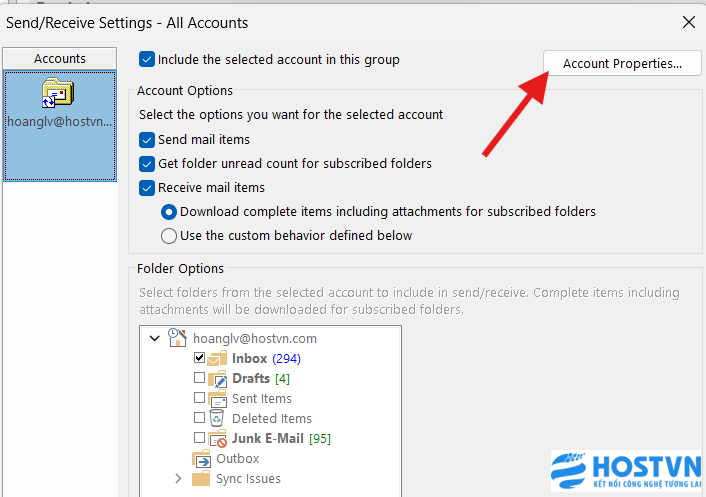Viewport: 706px width, 497px height.
Task: Click the Sent Items folder icon
Action: tap(218, 398)
